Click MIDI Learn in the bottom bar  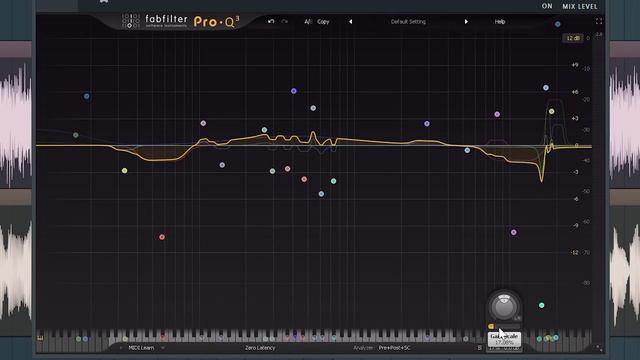click(141, 348)
